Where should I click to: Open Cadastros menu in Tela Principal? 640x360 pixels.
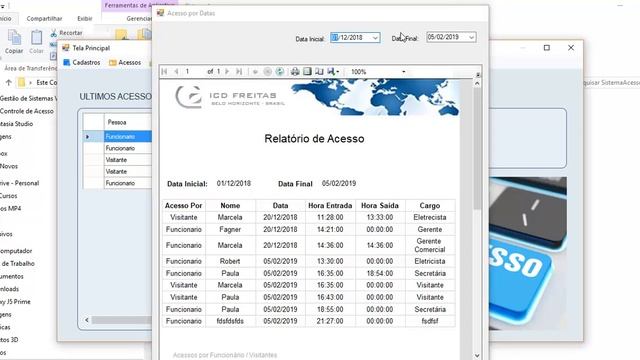tap(82, 62)
